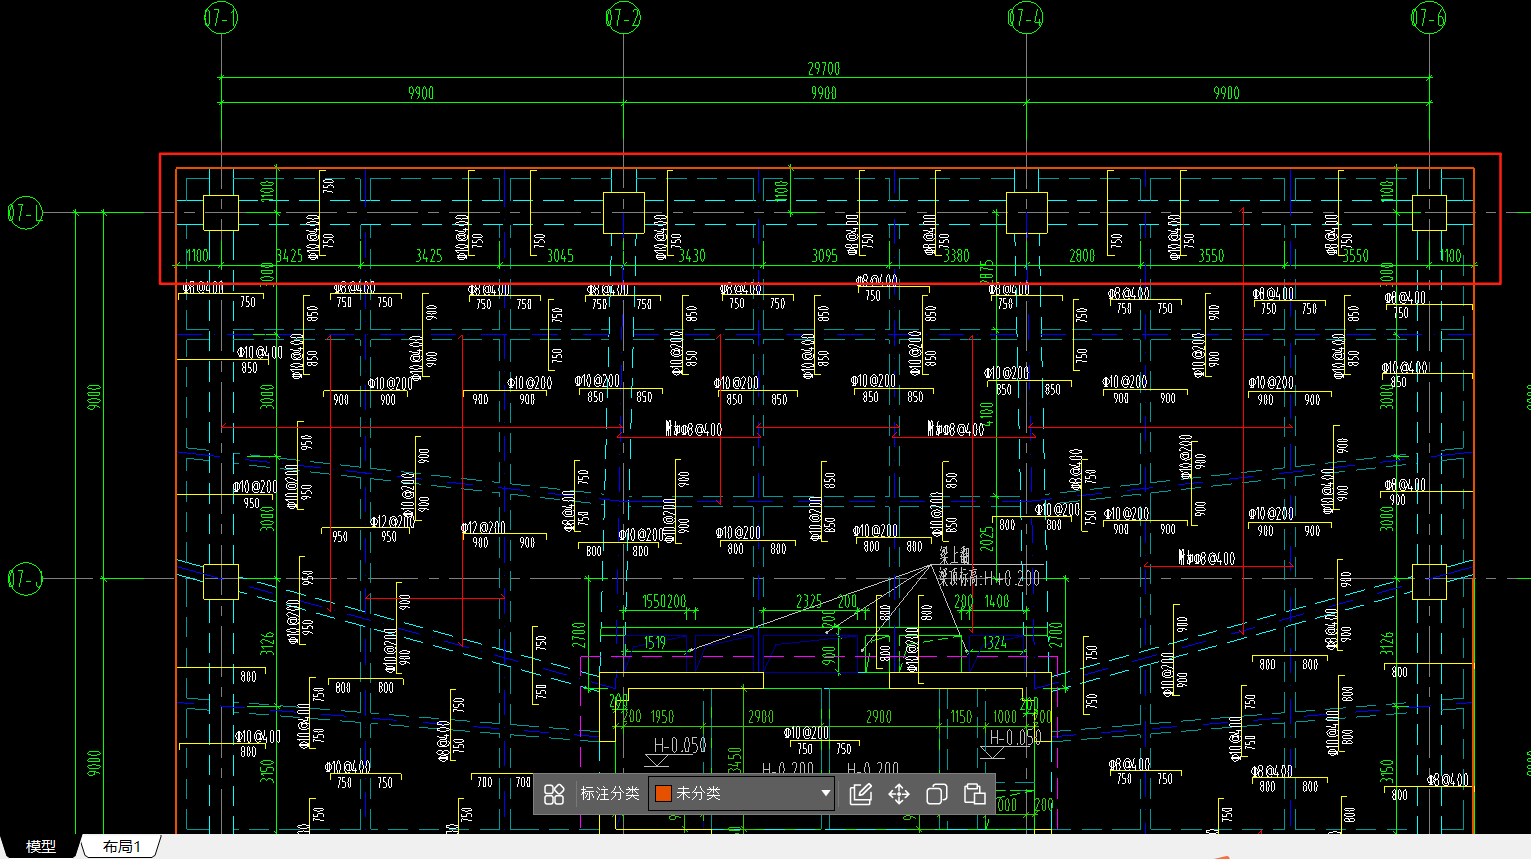
Task: Select the move annotation arrows icon
Action: [899, 794]
